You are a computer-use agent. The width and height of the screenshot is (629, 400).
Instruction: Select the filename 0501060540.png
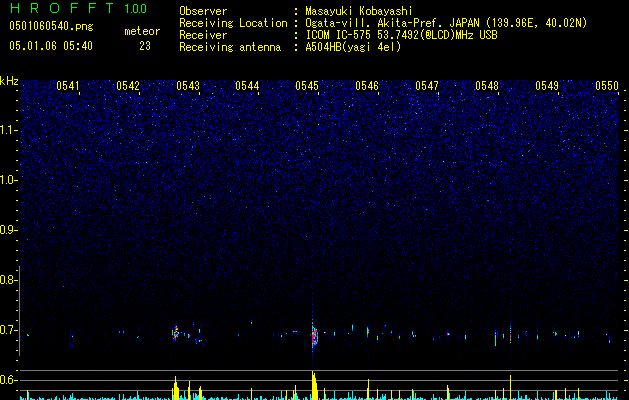coord(51,26)
